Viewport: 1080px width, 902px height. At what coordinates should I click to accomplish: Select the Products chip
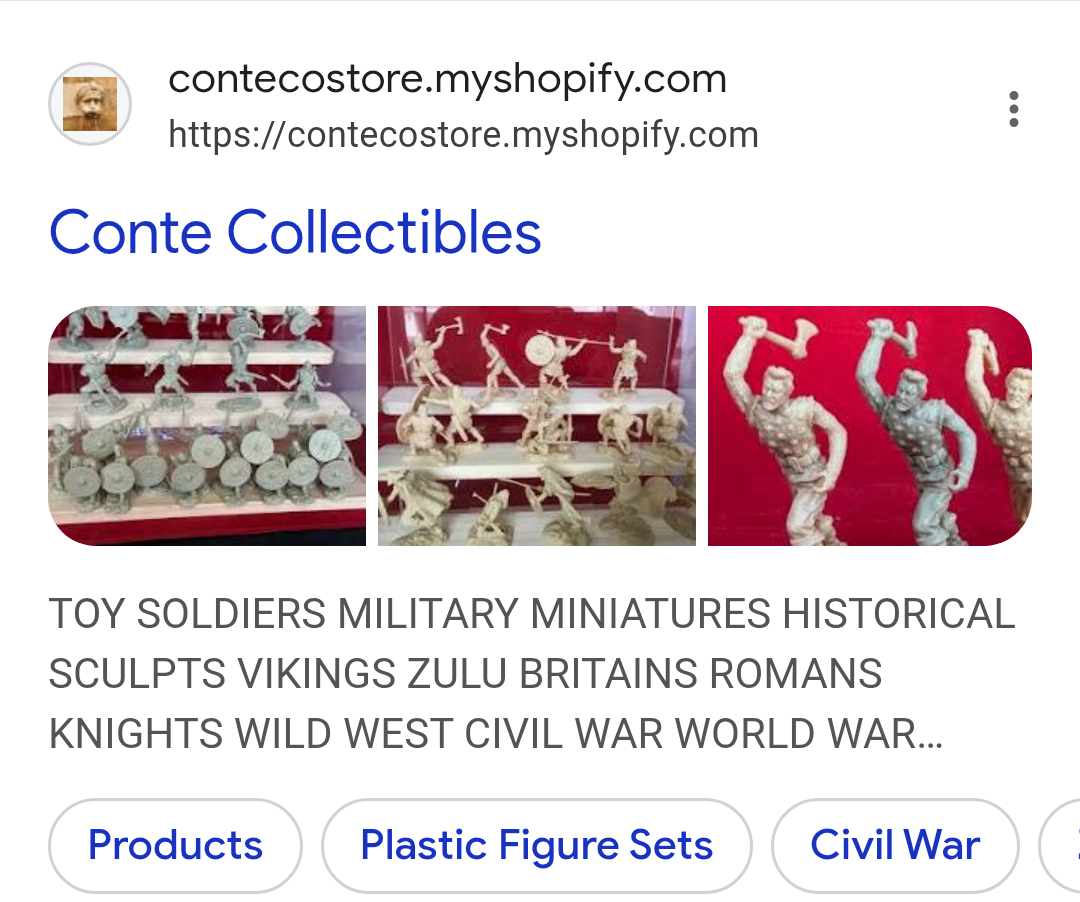pos(175,845)
